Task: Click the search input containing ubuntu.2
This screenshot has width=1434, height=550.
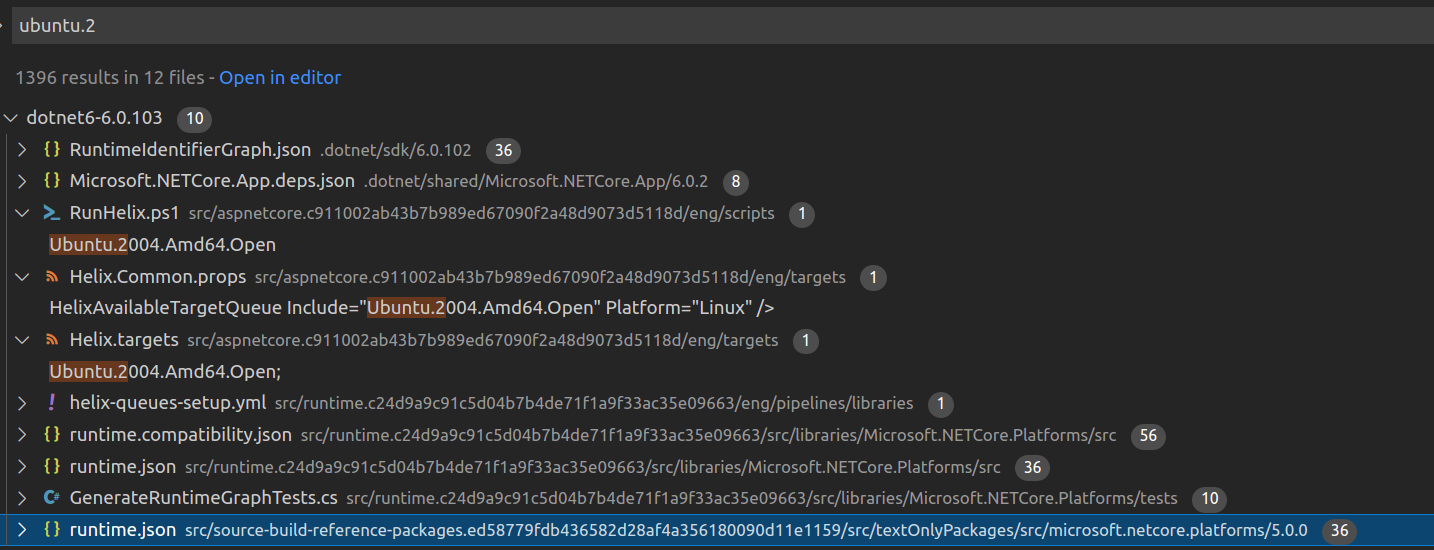Action: [x=722, y=26]
